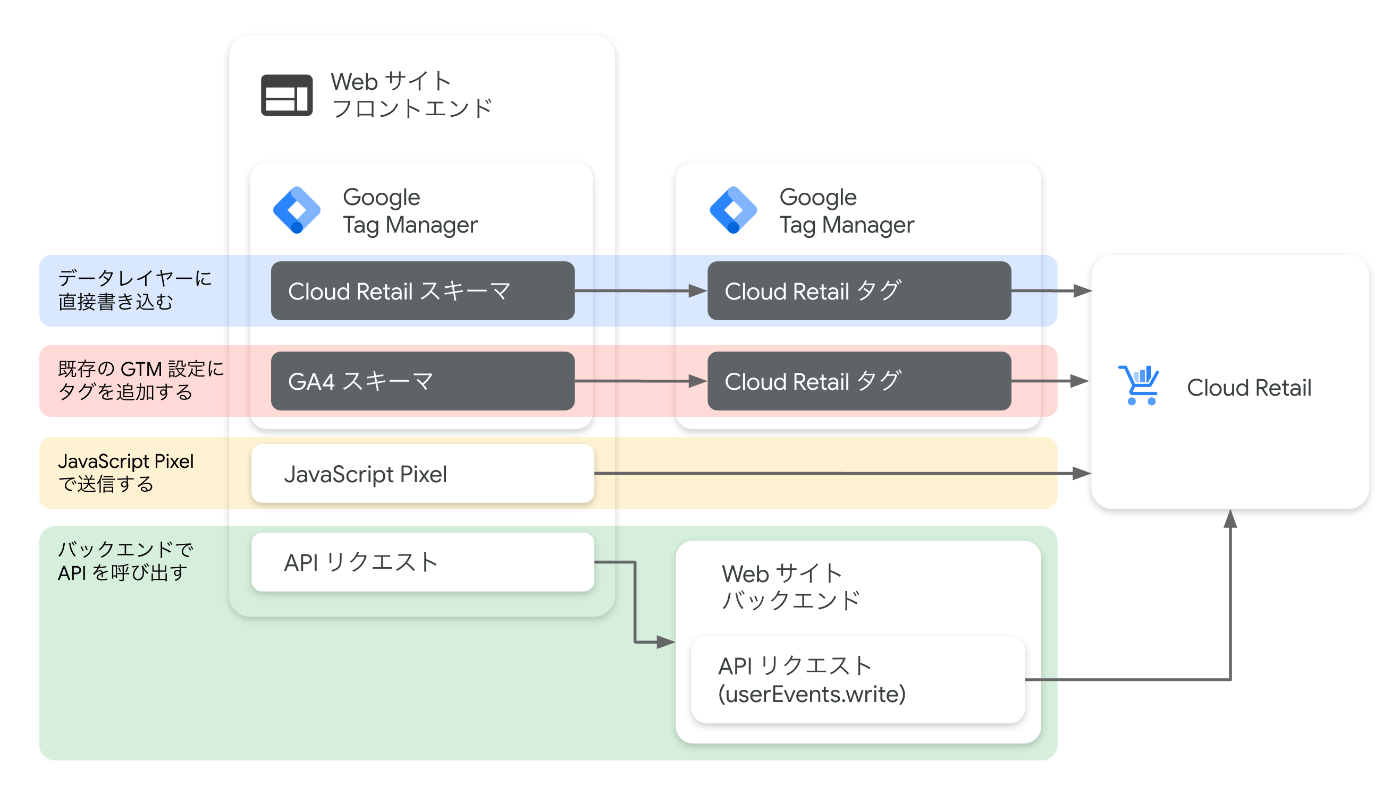Click the web site frontend window icon

tap(287, 95)
